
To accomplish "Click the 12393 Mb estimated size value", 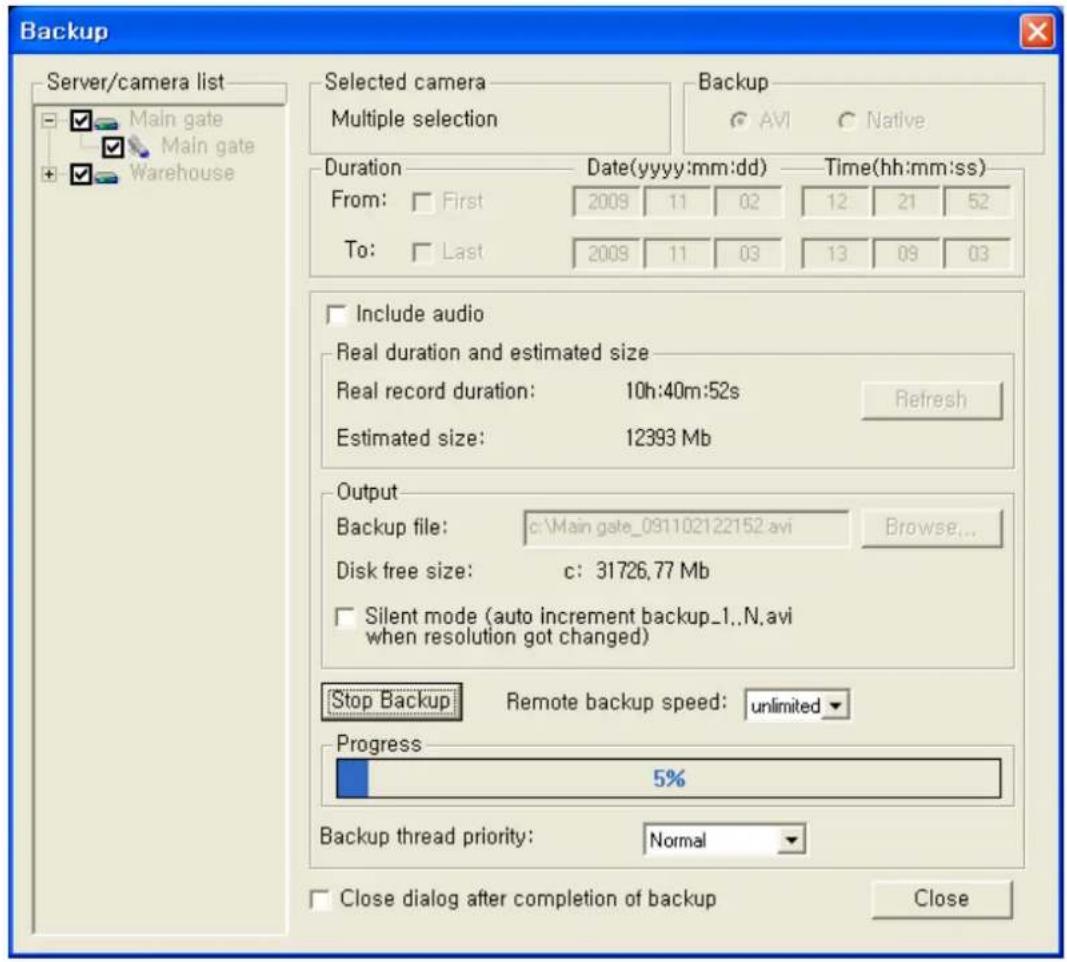I will pyautogui.click(x=668, y=437).
